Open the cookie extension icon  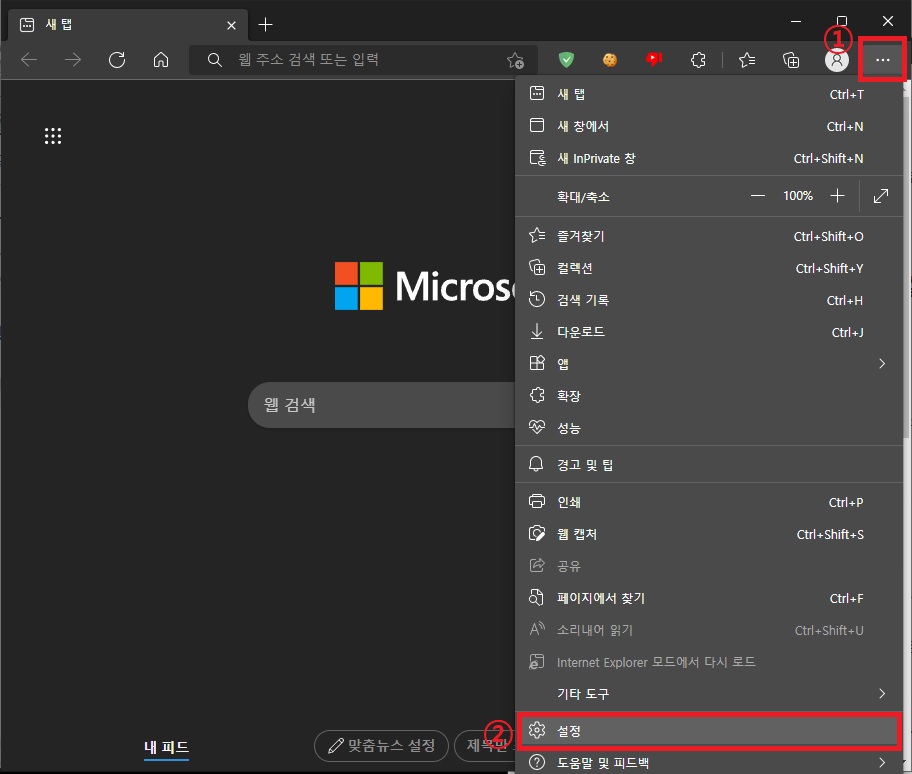coord(610,59)
